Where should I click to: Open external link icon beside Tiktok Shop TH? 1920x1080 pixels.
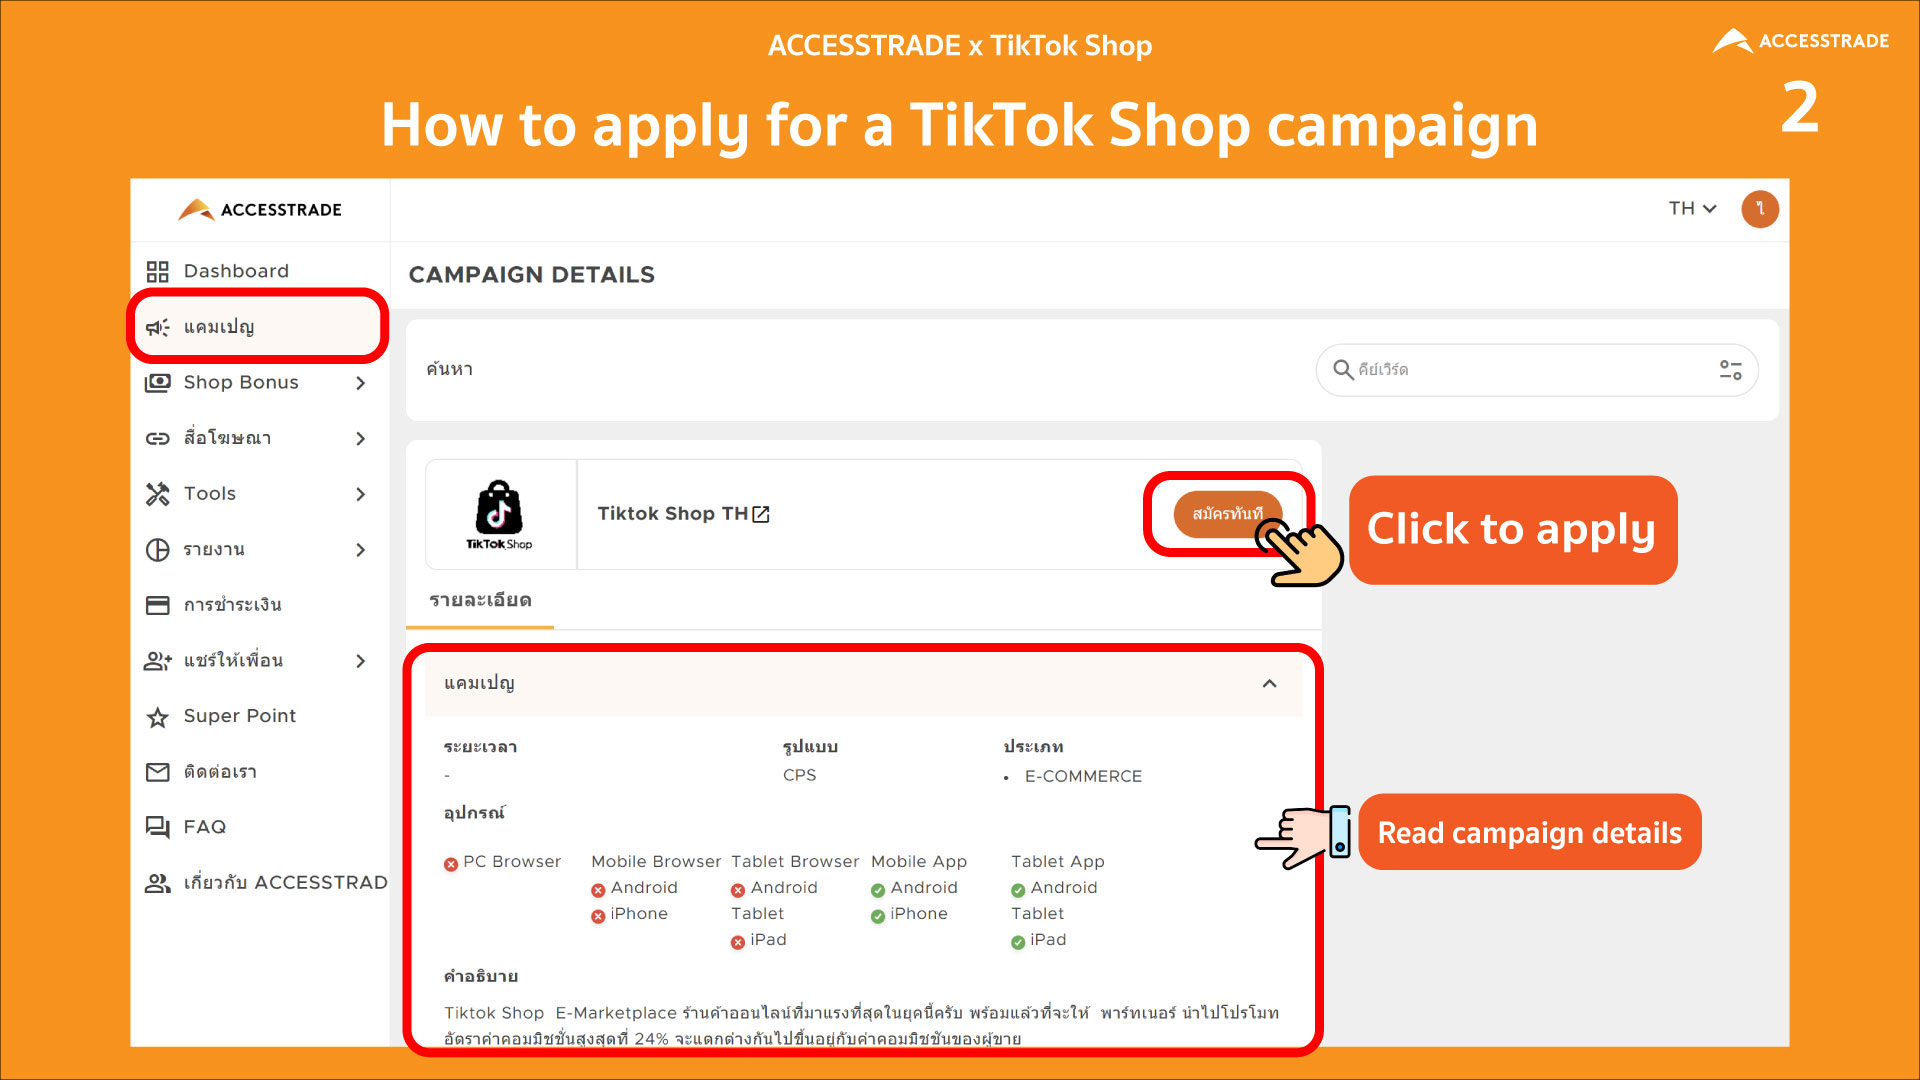(761, 514)
